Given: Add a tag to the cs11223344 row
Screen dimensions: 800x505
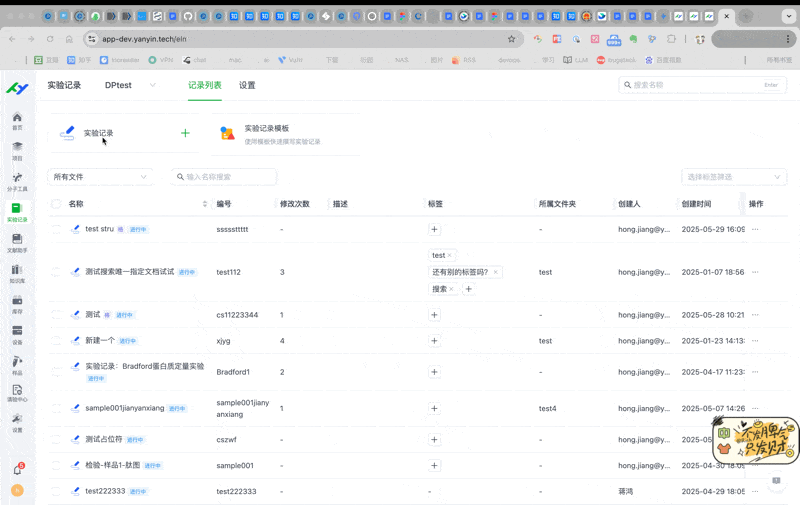Looking at the screenshot, I should (x=434, y=315).
